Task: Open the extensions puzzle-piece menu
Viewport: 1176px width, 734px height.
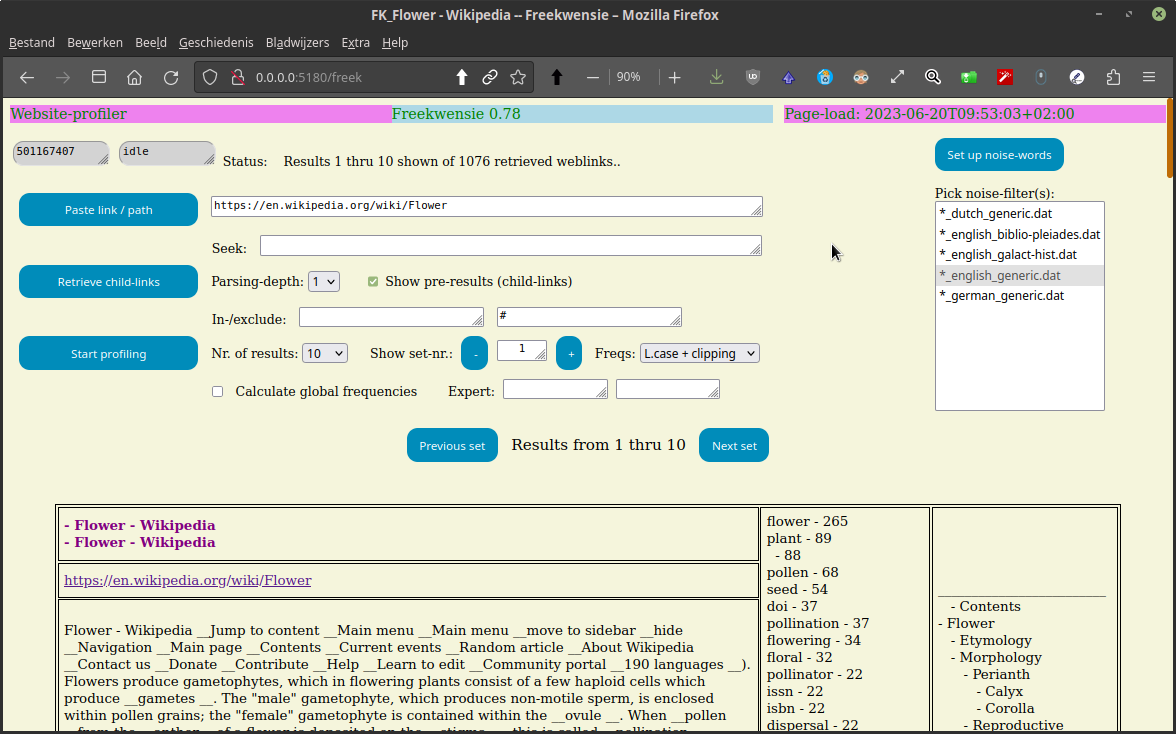Action: (x=1113, y=77)
